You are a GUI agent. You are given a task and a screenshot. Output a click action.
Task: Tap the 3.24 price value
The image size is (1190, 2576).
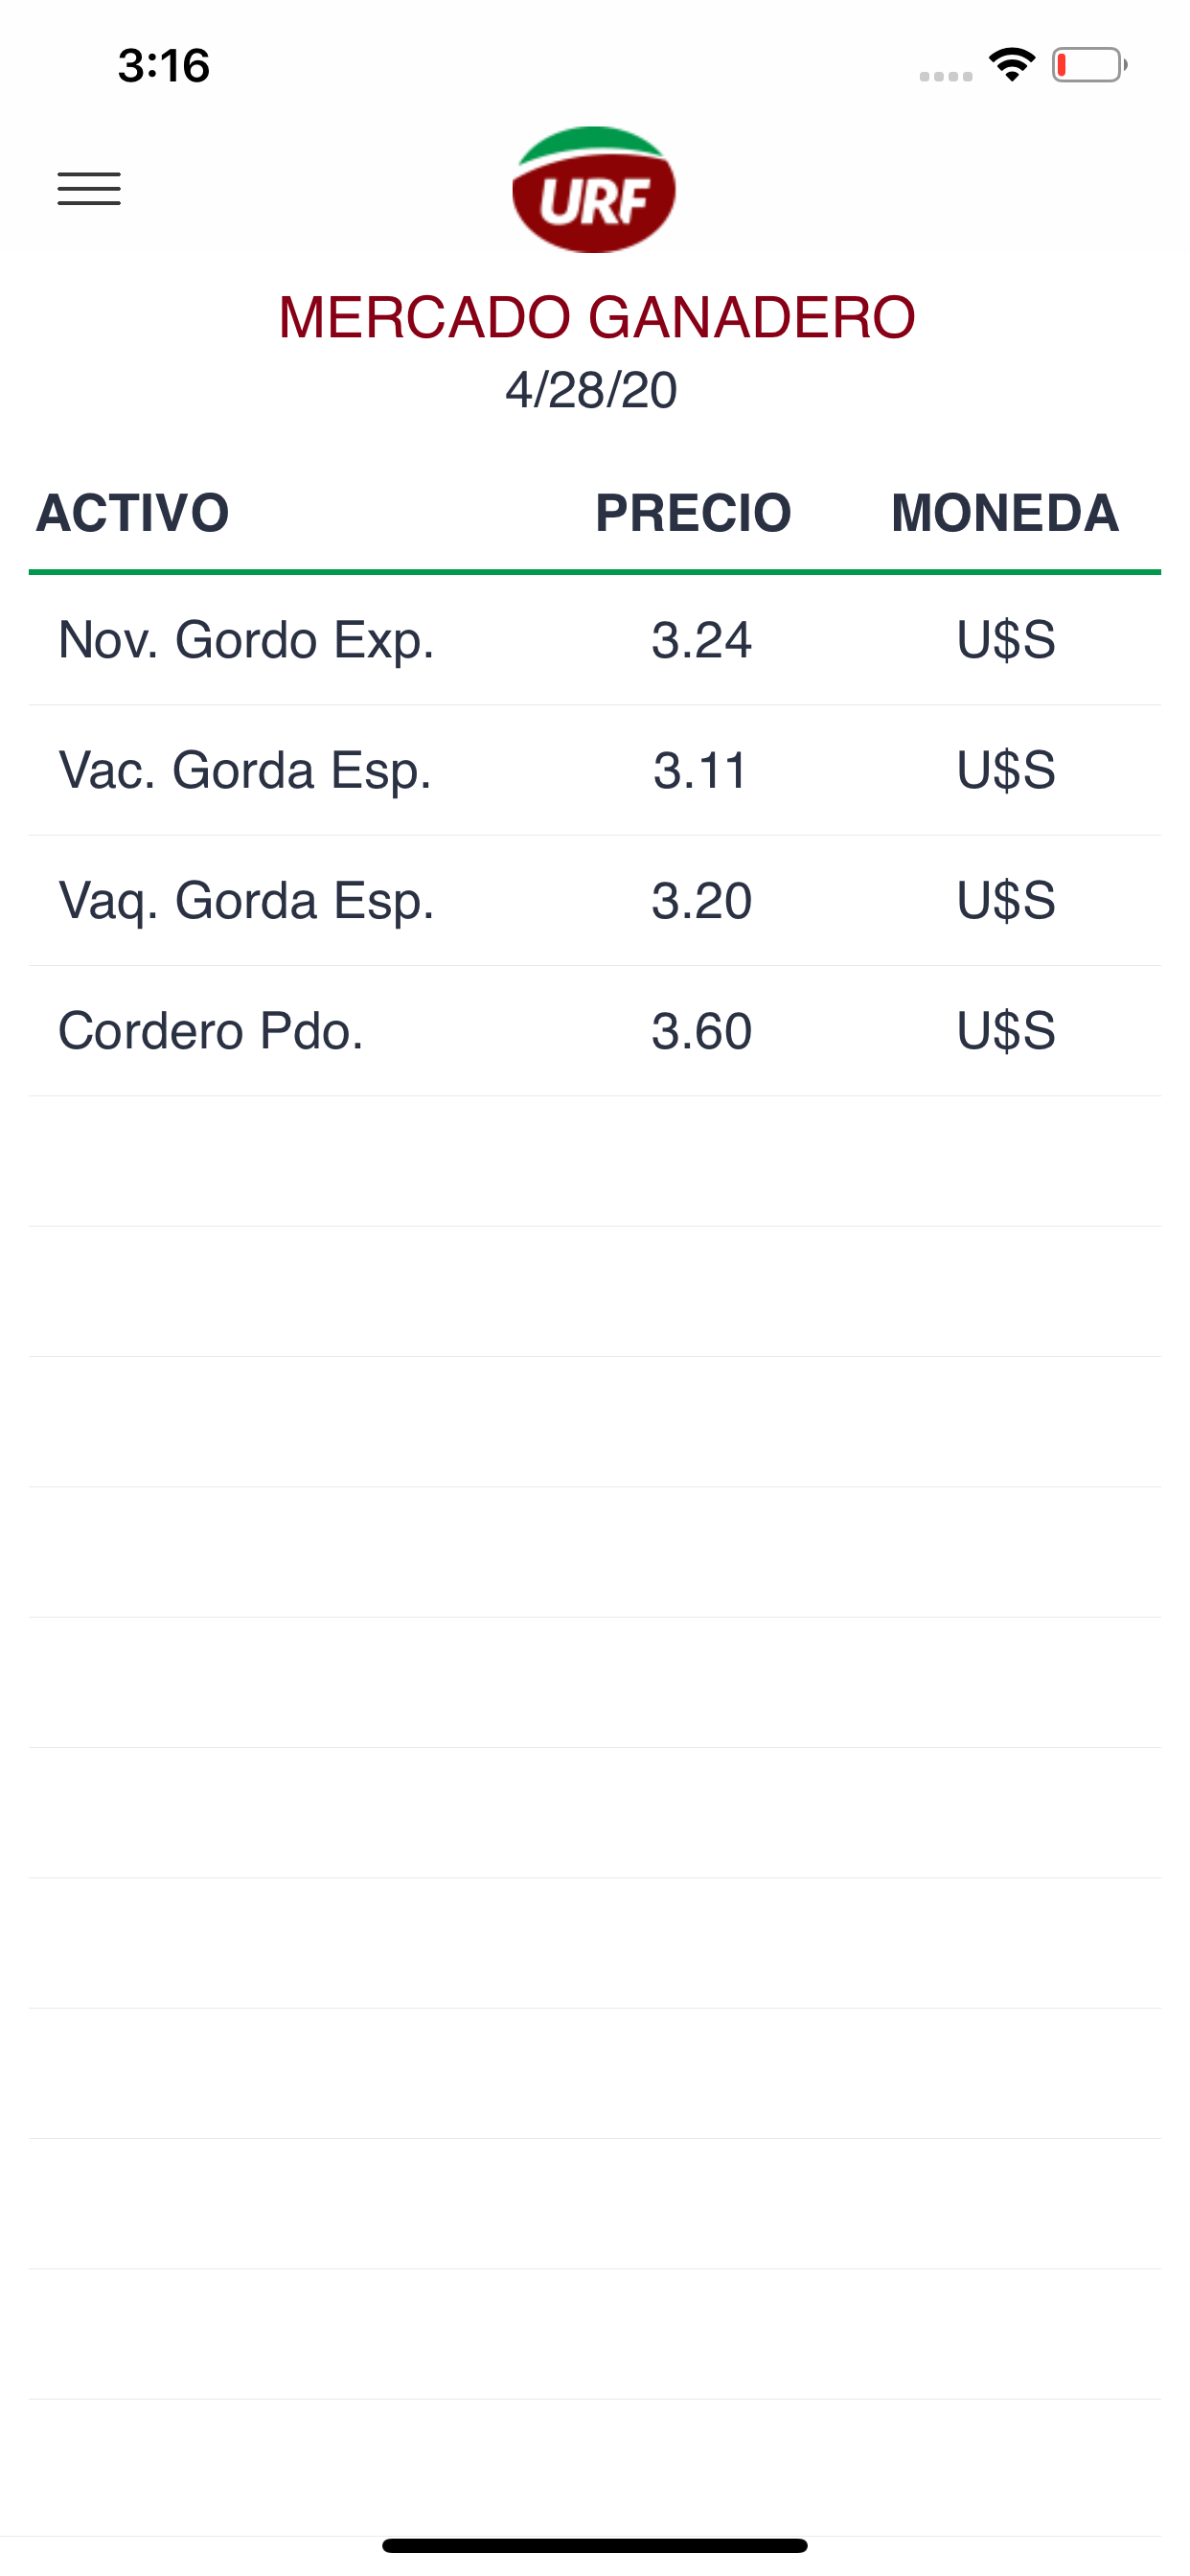[701, 640]
